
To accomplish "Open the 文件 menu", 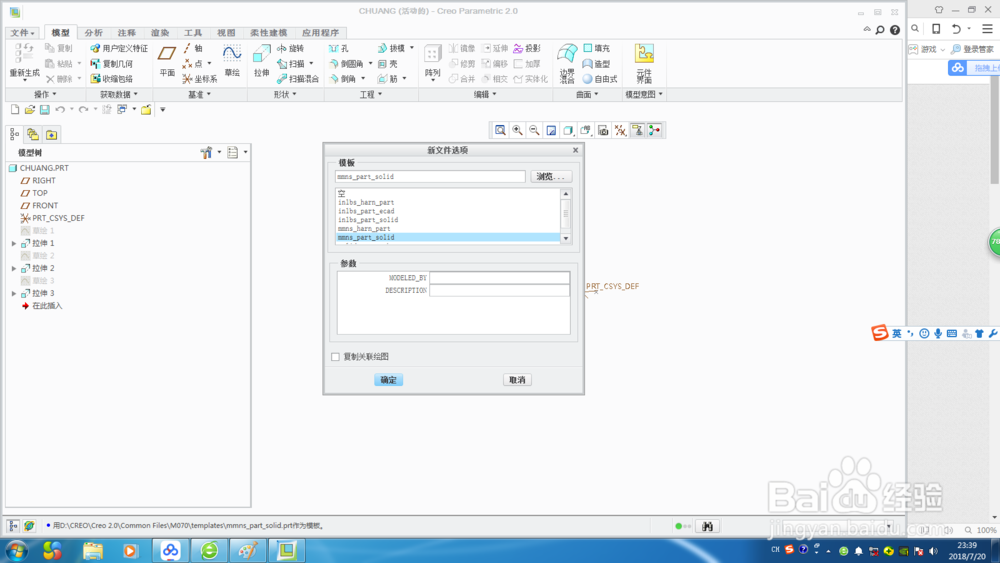I will (x=22, y=33).
